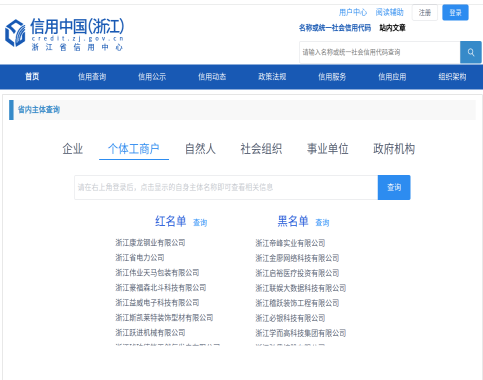The image size is (483, 380).
Task: Select 名称或统一社会信用代码 search option
Action: pyautogui.click(x=335, y=28)
